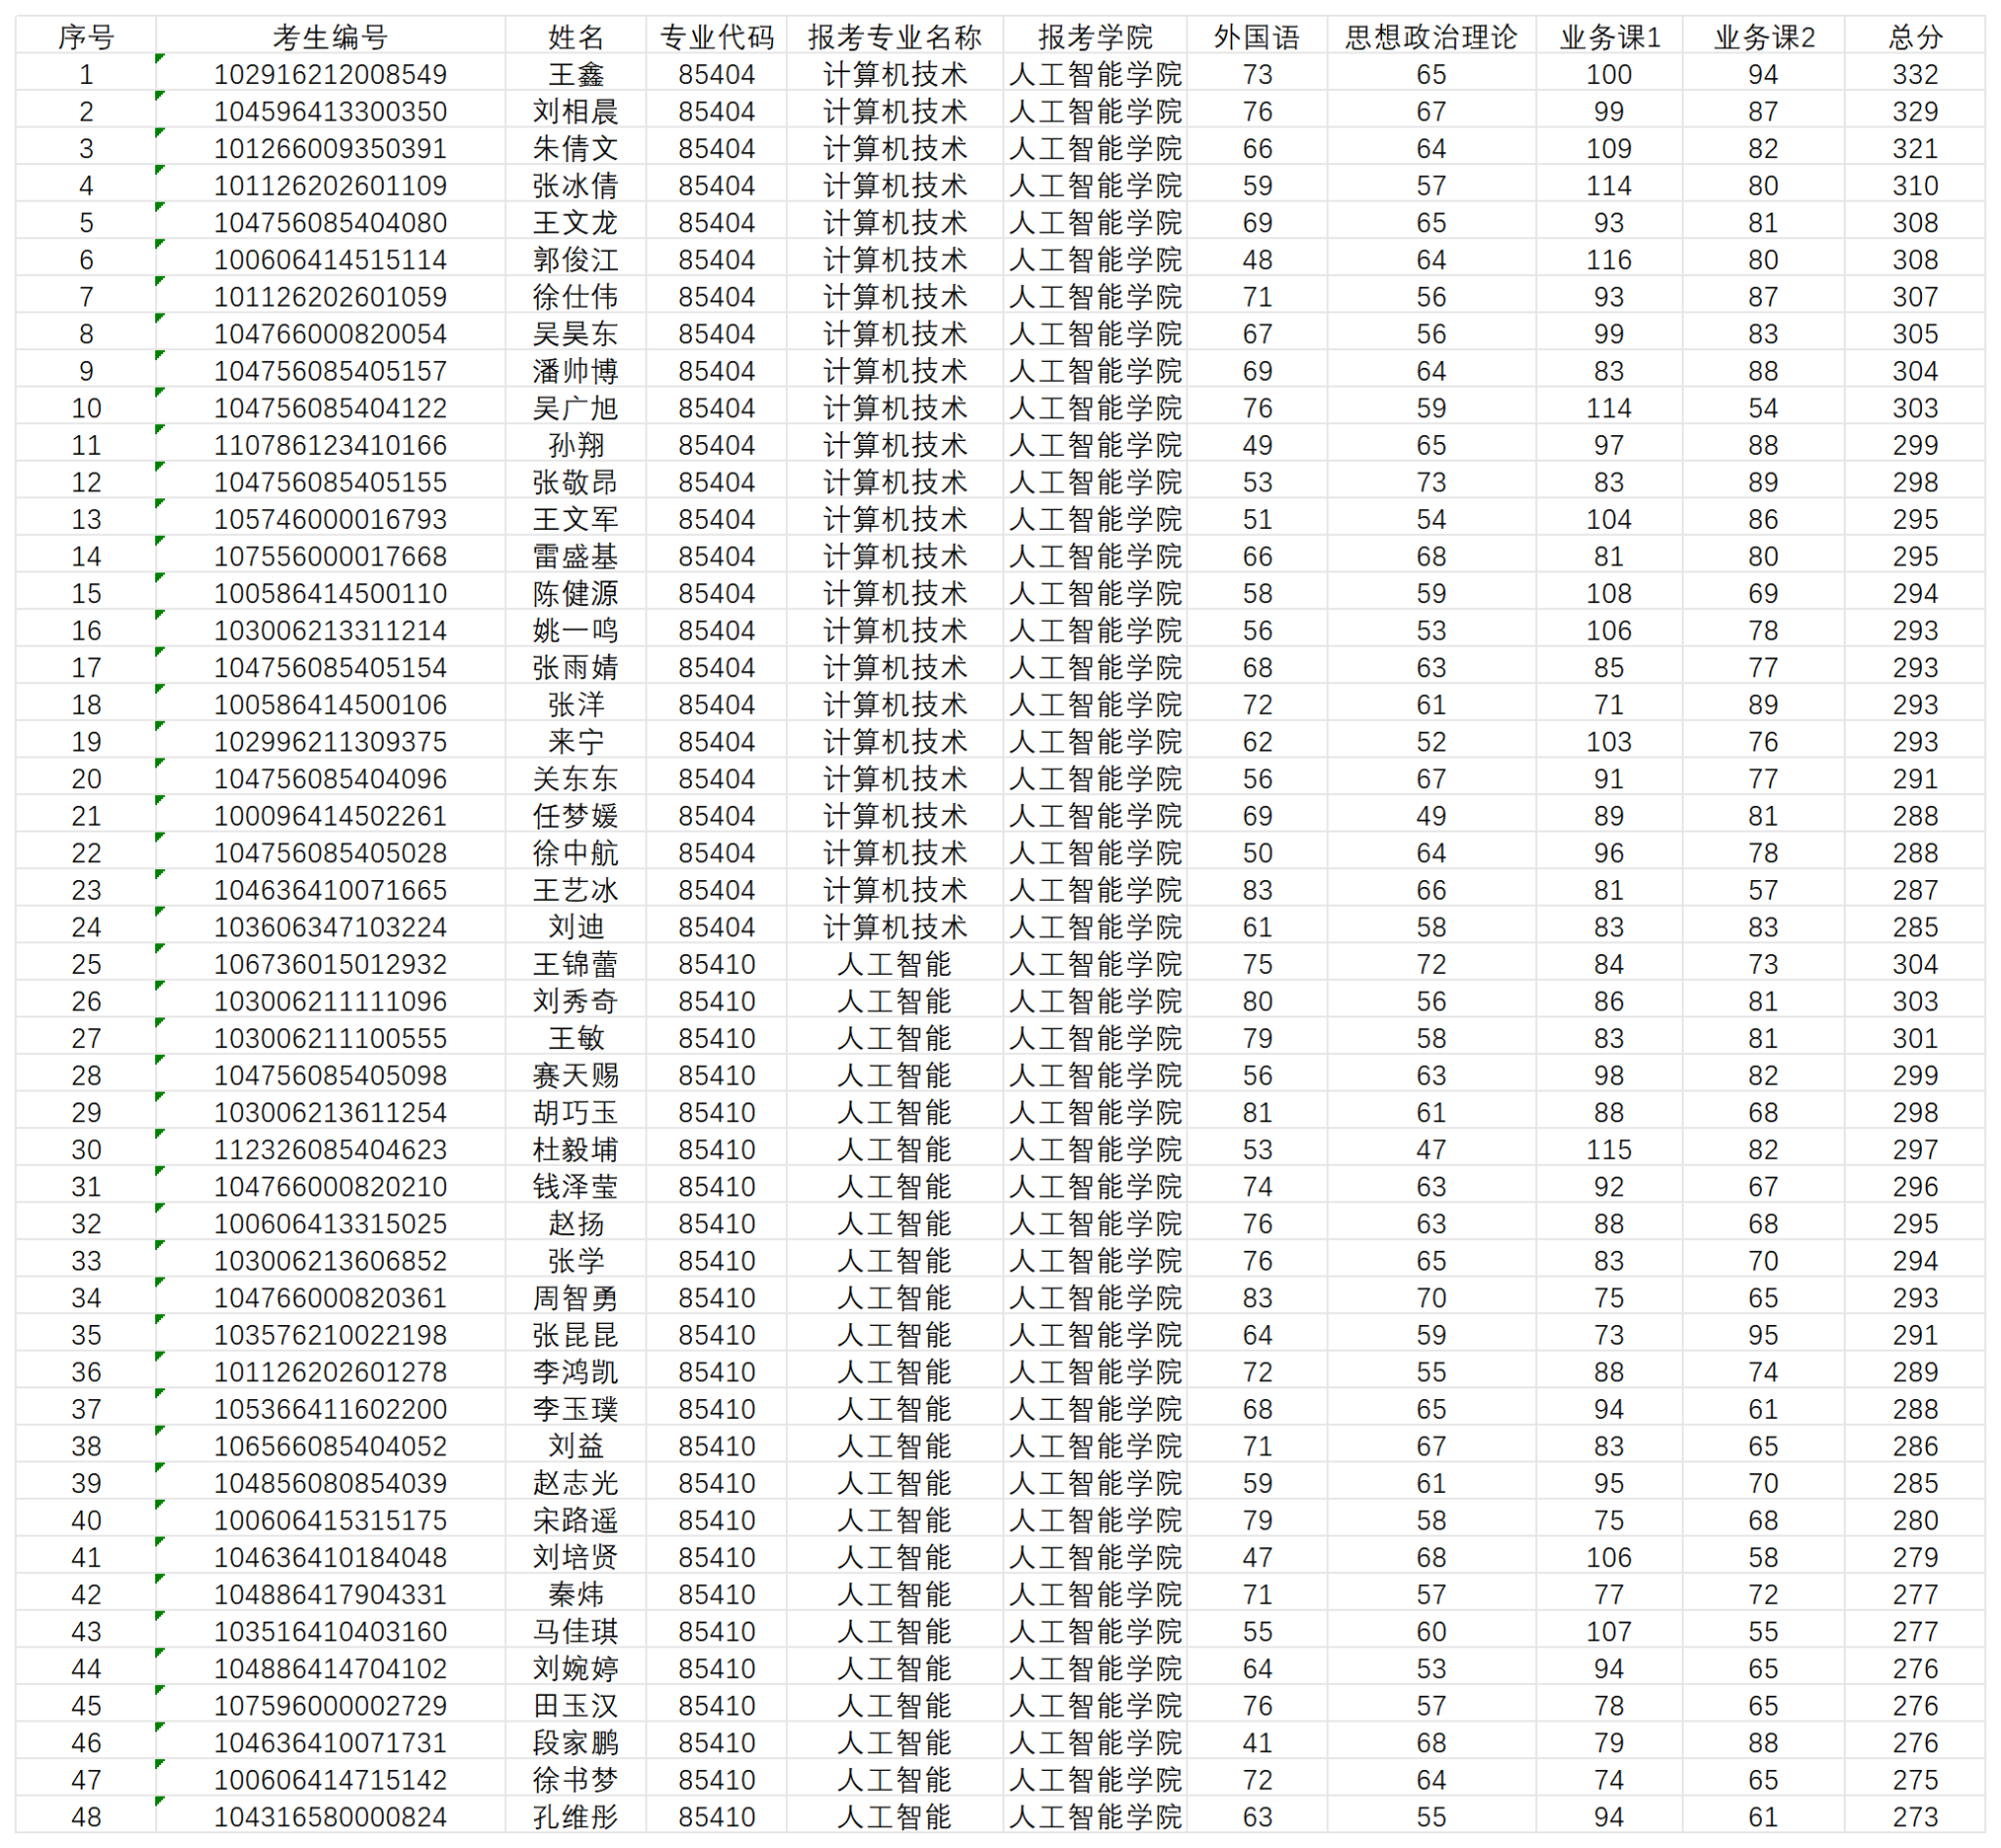Select name cell 朱倩文
Image resolution: width=2001 pixels, height=1848 pixels.
[x=576, y=148]
